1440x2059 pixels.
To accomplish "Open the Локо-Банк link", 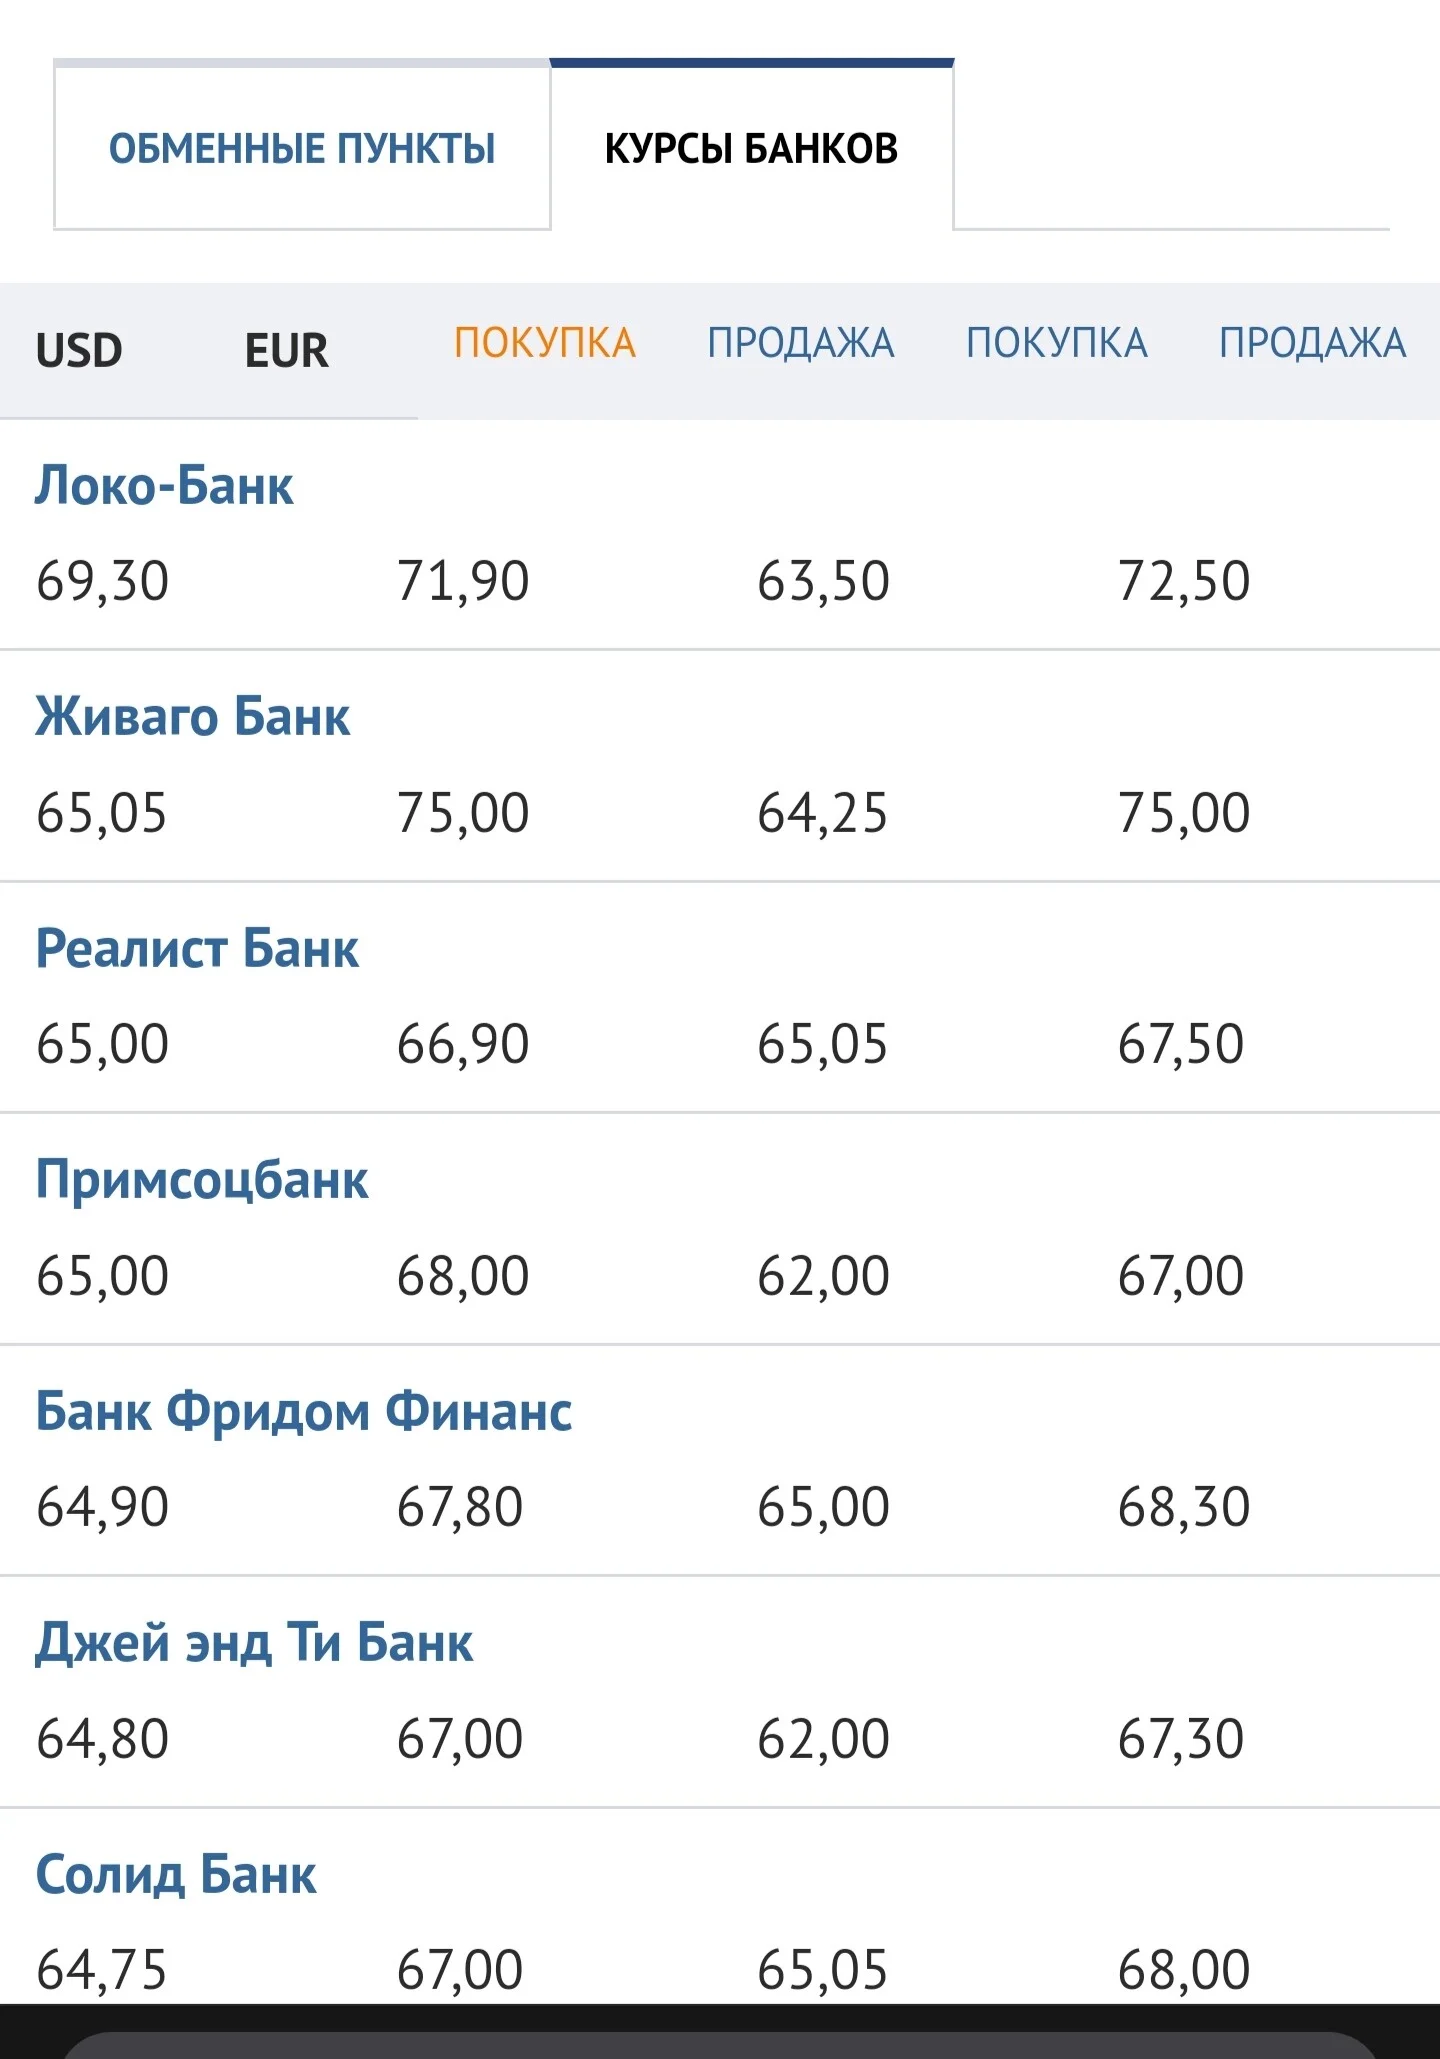I will [x=165, y=486].
